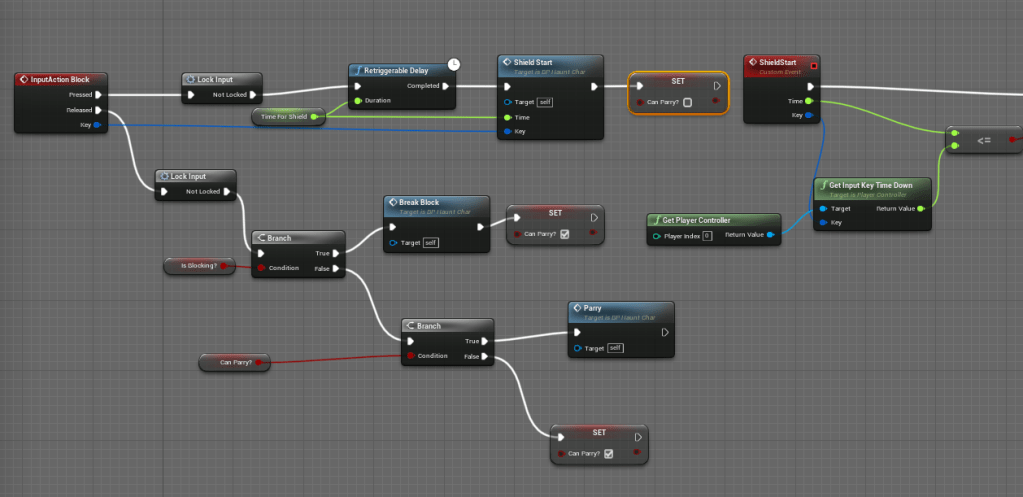Select the Is Blocking? variable node

(198, 266)
